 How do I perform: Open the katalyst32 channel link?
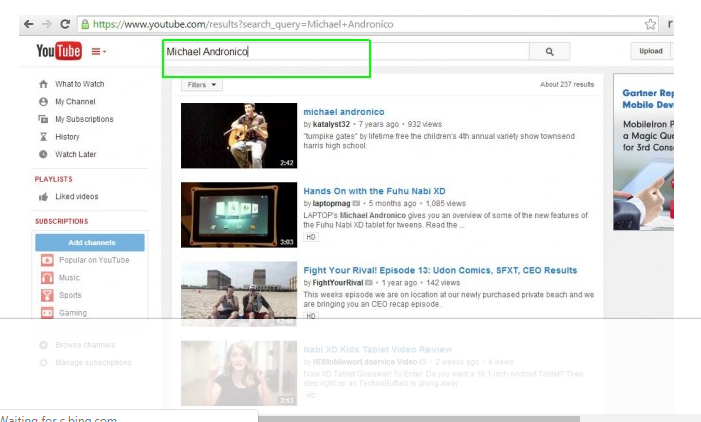click(x=331, y=124)
